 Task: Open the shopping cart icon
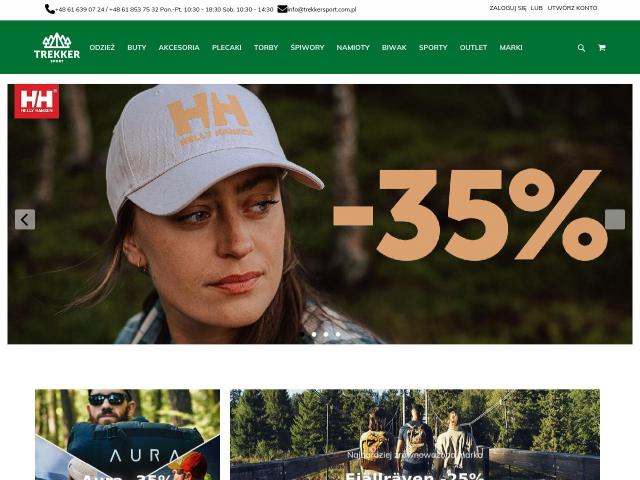(602, 48)
